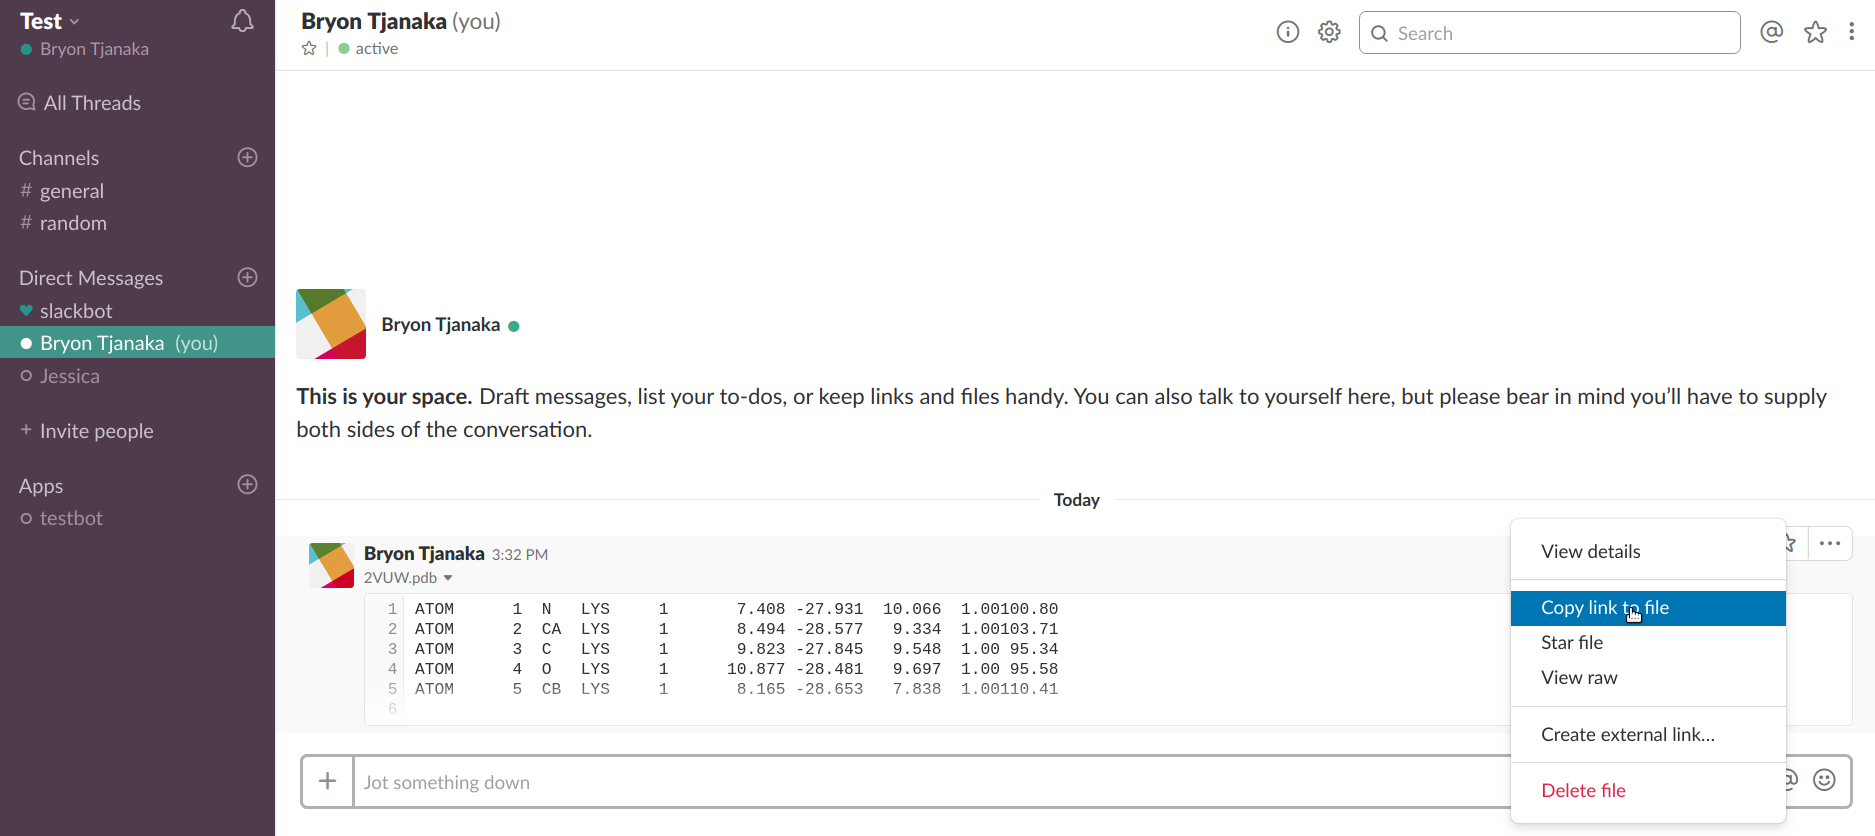This screenshot has height=836, width=1875.
Task: Select Bryon Tjanaka (you) conversation
Action: 137,343
